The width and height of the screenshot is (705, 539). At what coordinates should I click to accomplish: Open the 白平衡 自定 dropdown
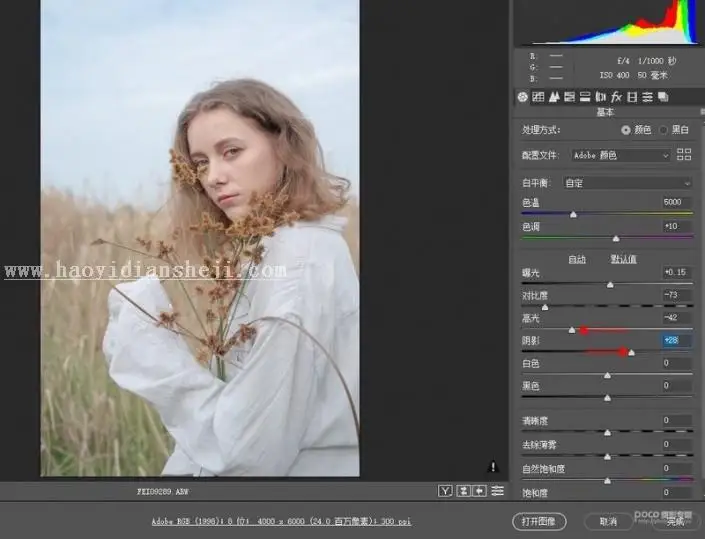[627, 183]
